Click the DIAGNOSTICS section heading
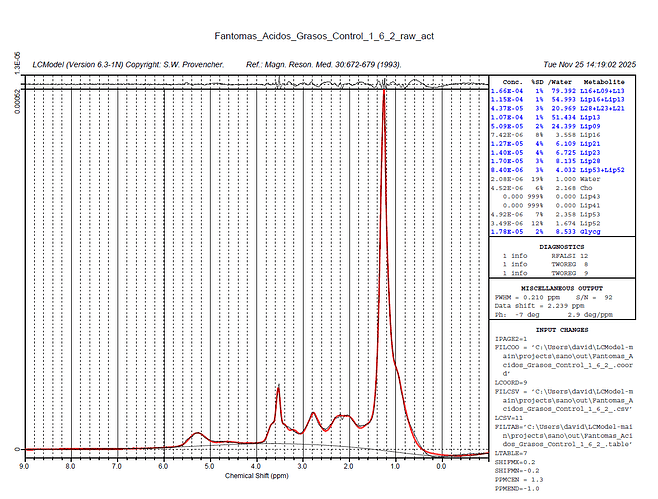Viewport: 658px width, 499px height. (571, 243)
